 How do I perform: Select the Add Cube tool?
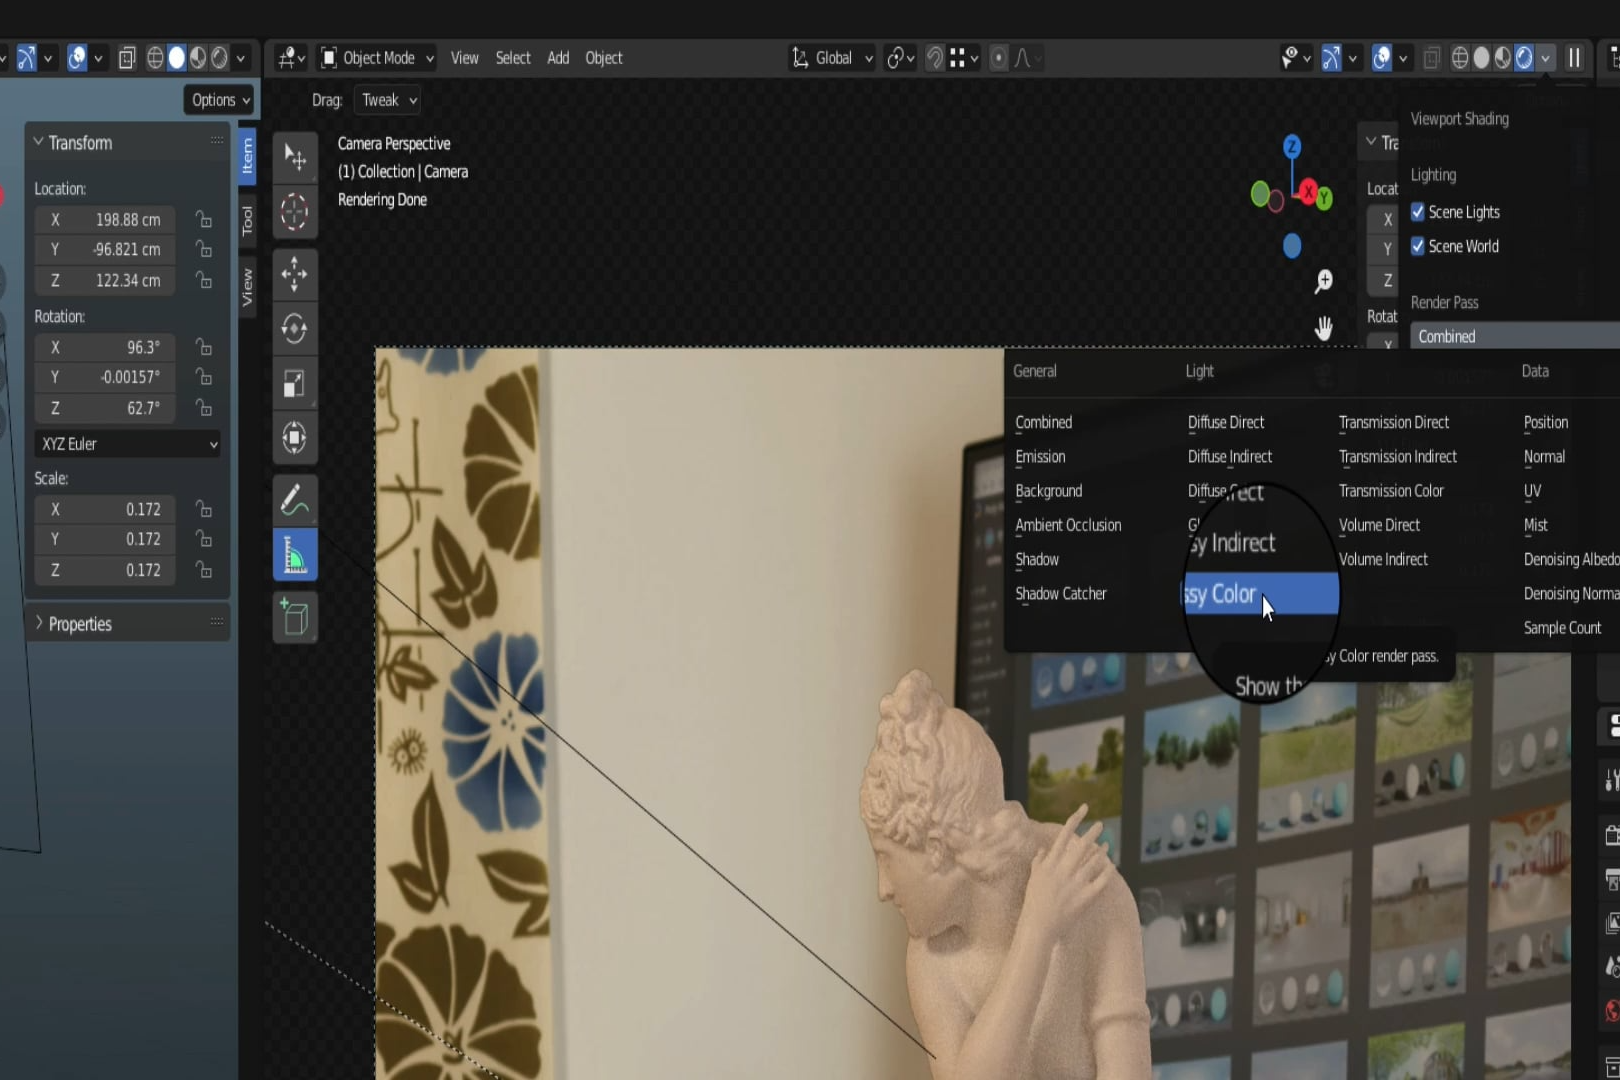click(294, 617)
